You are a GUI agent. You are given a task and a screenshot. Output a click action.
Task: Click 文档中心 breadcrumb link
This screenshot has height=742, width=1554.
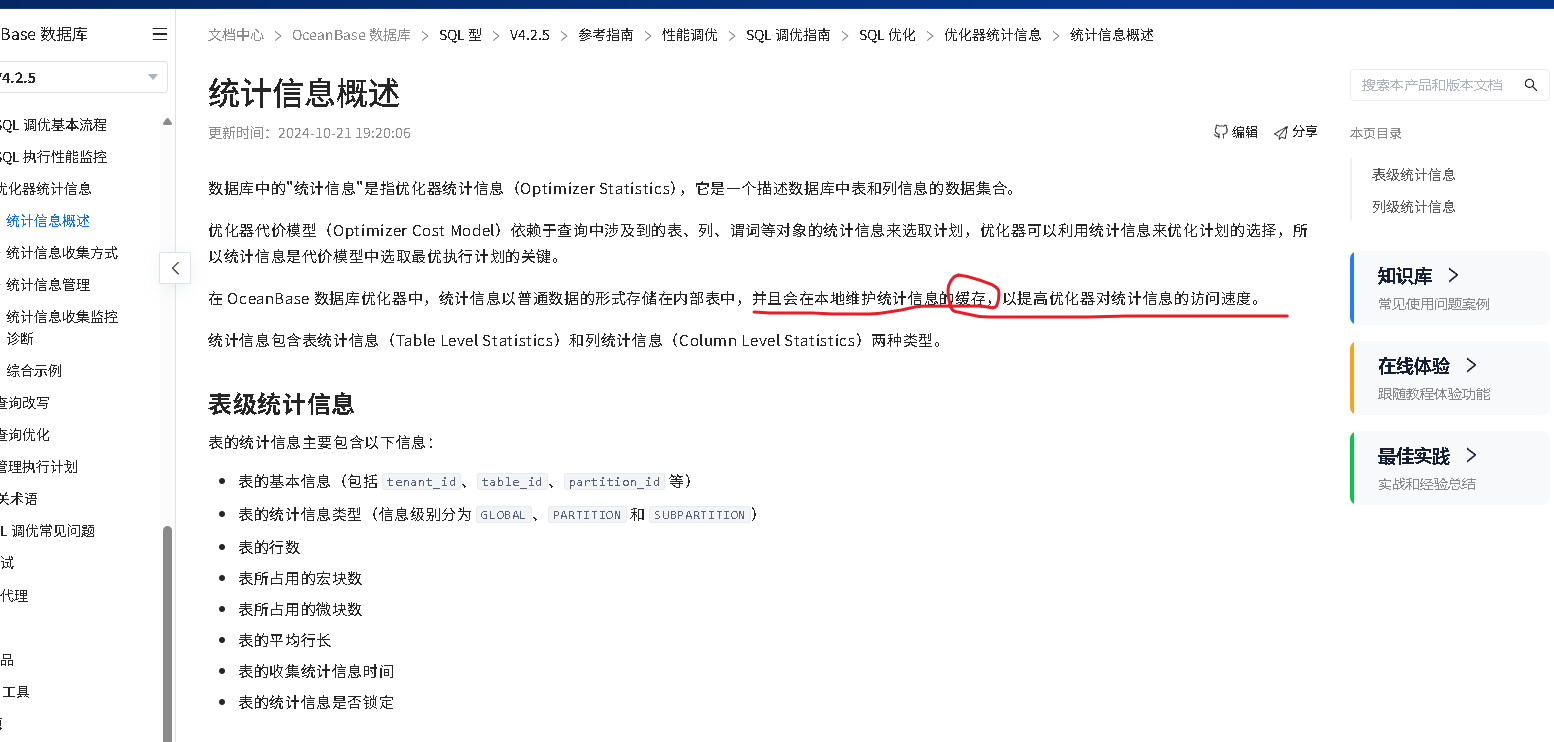tap(236, 35)
